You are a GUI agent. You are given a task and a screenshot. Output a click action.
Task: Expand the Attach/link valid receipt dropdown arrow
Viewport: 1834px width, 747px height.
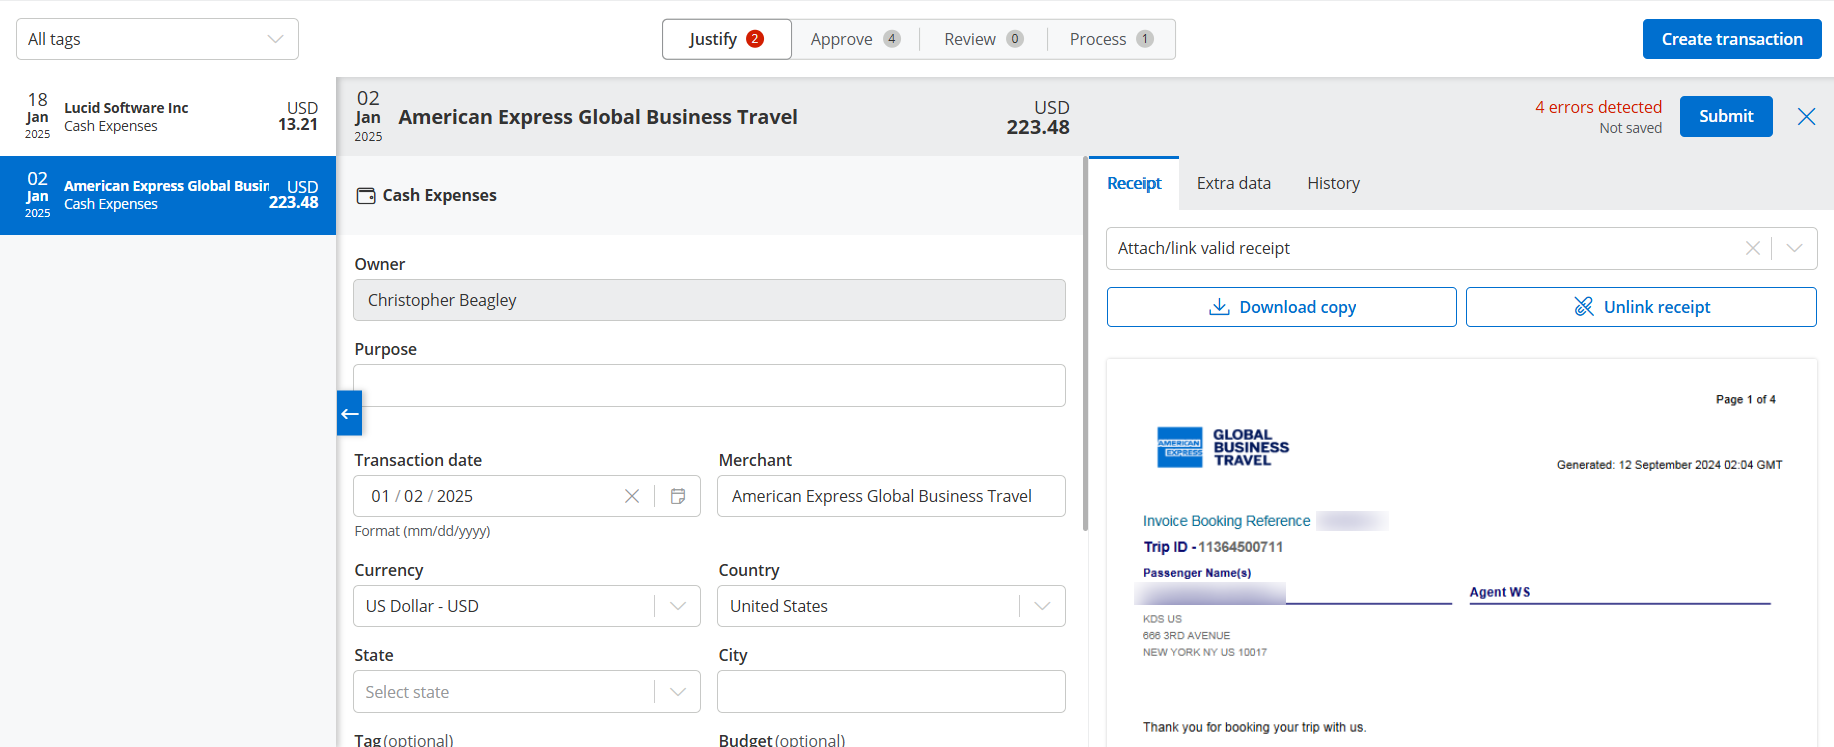pos(1794,248)
